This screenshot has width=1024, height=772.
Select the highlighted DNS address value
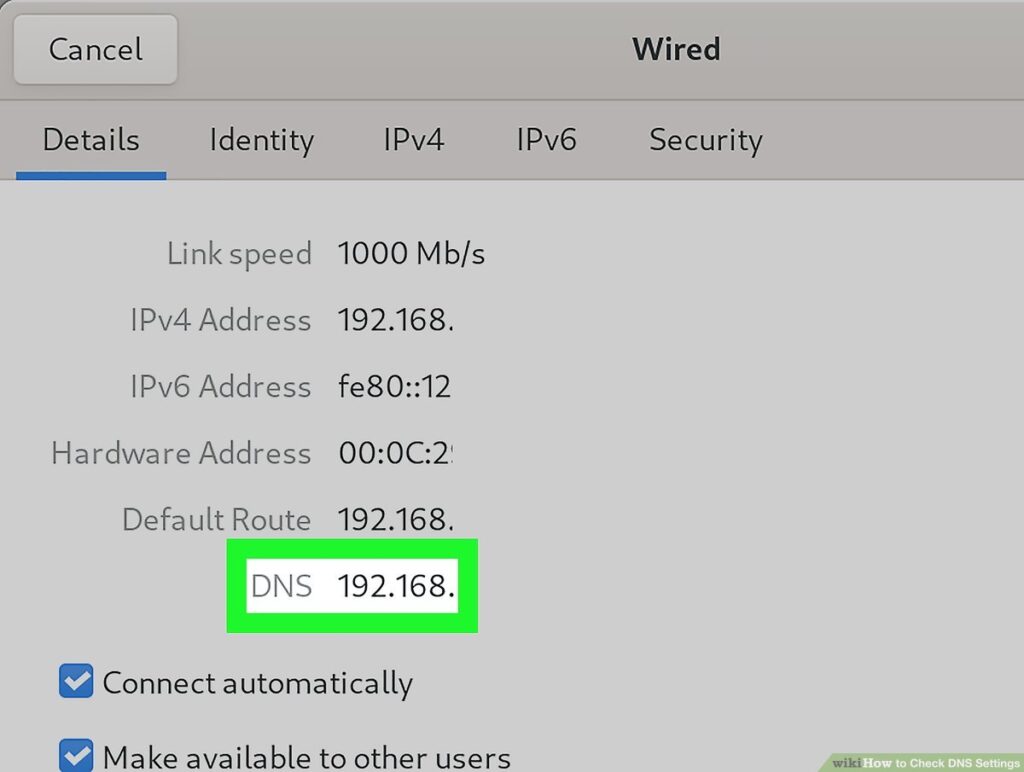[x=396, y=587]
